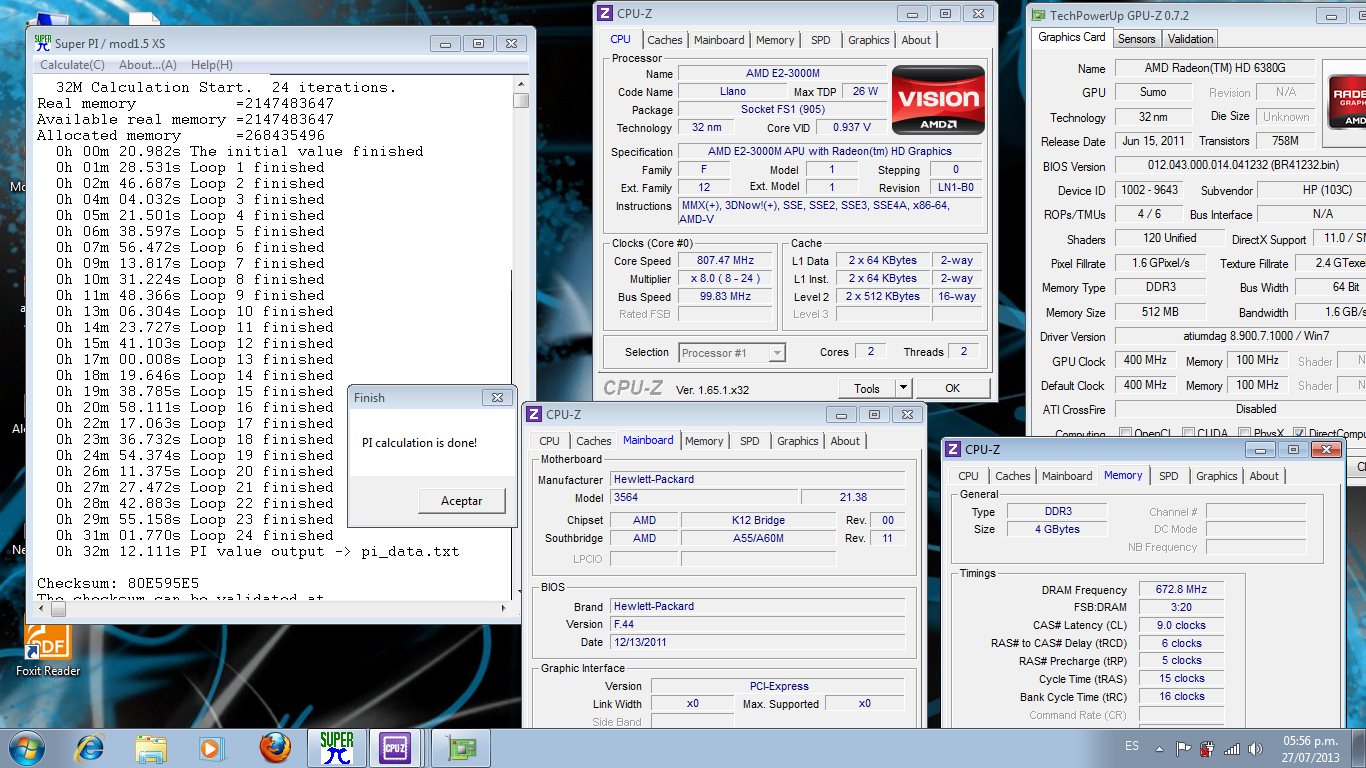Select Graphics Card tab in GPU-Z
Screen dimensions: 1366x768
[x=1072, y=37]
